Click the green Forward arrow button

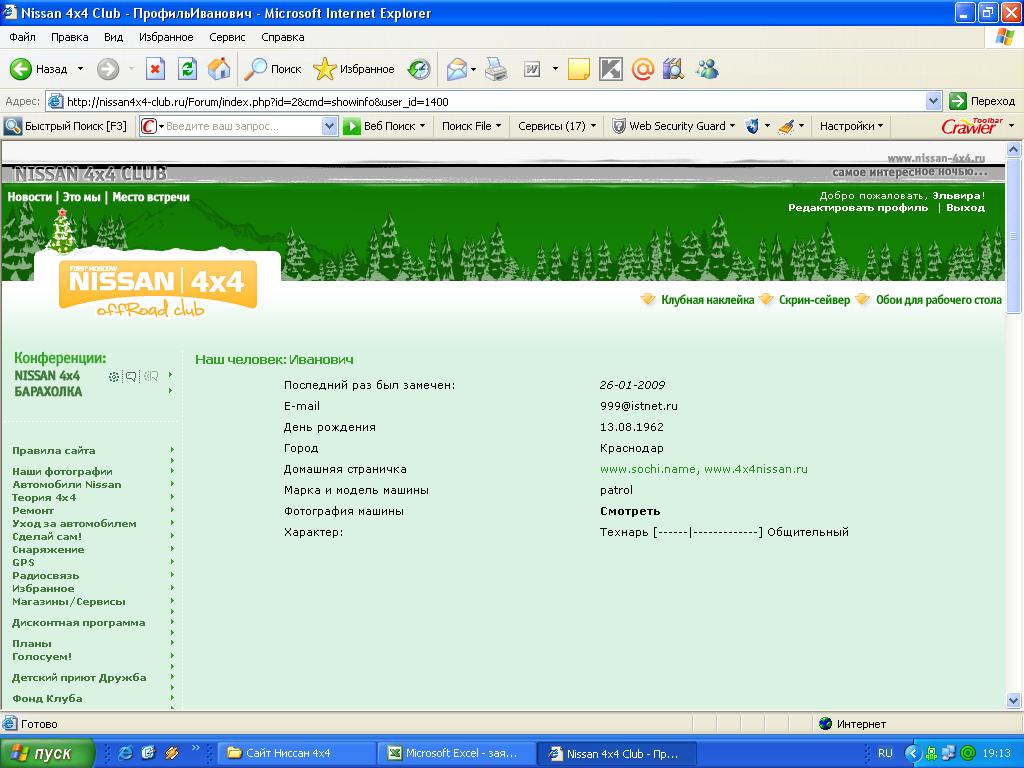tap(108, 69)
